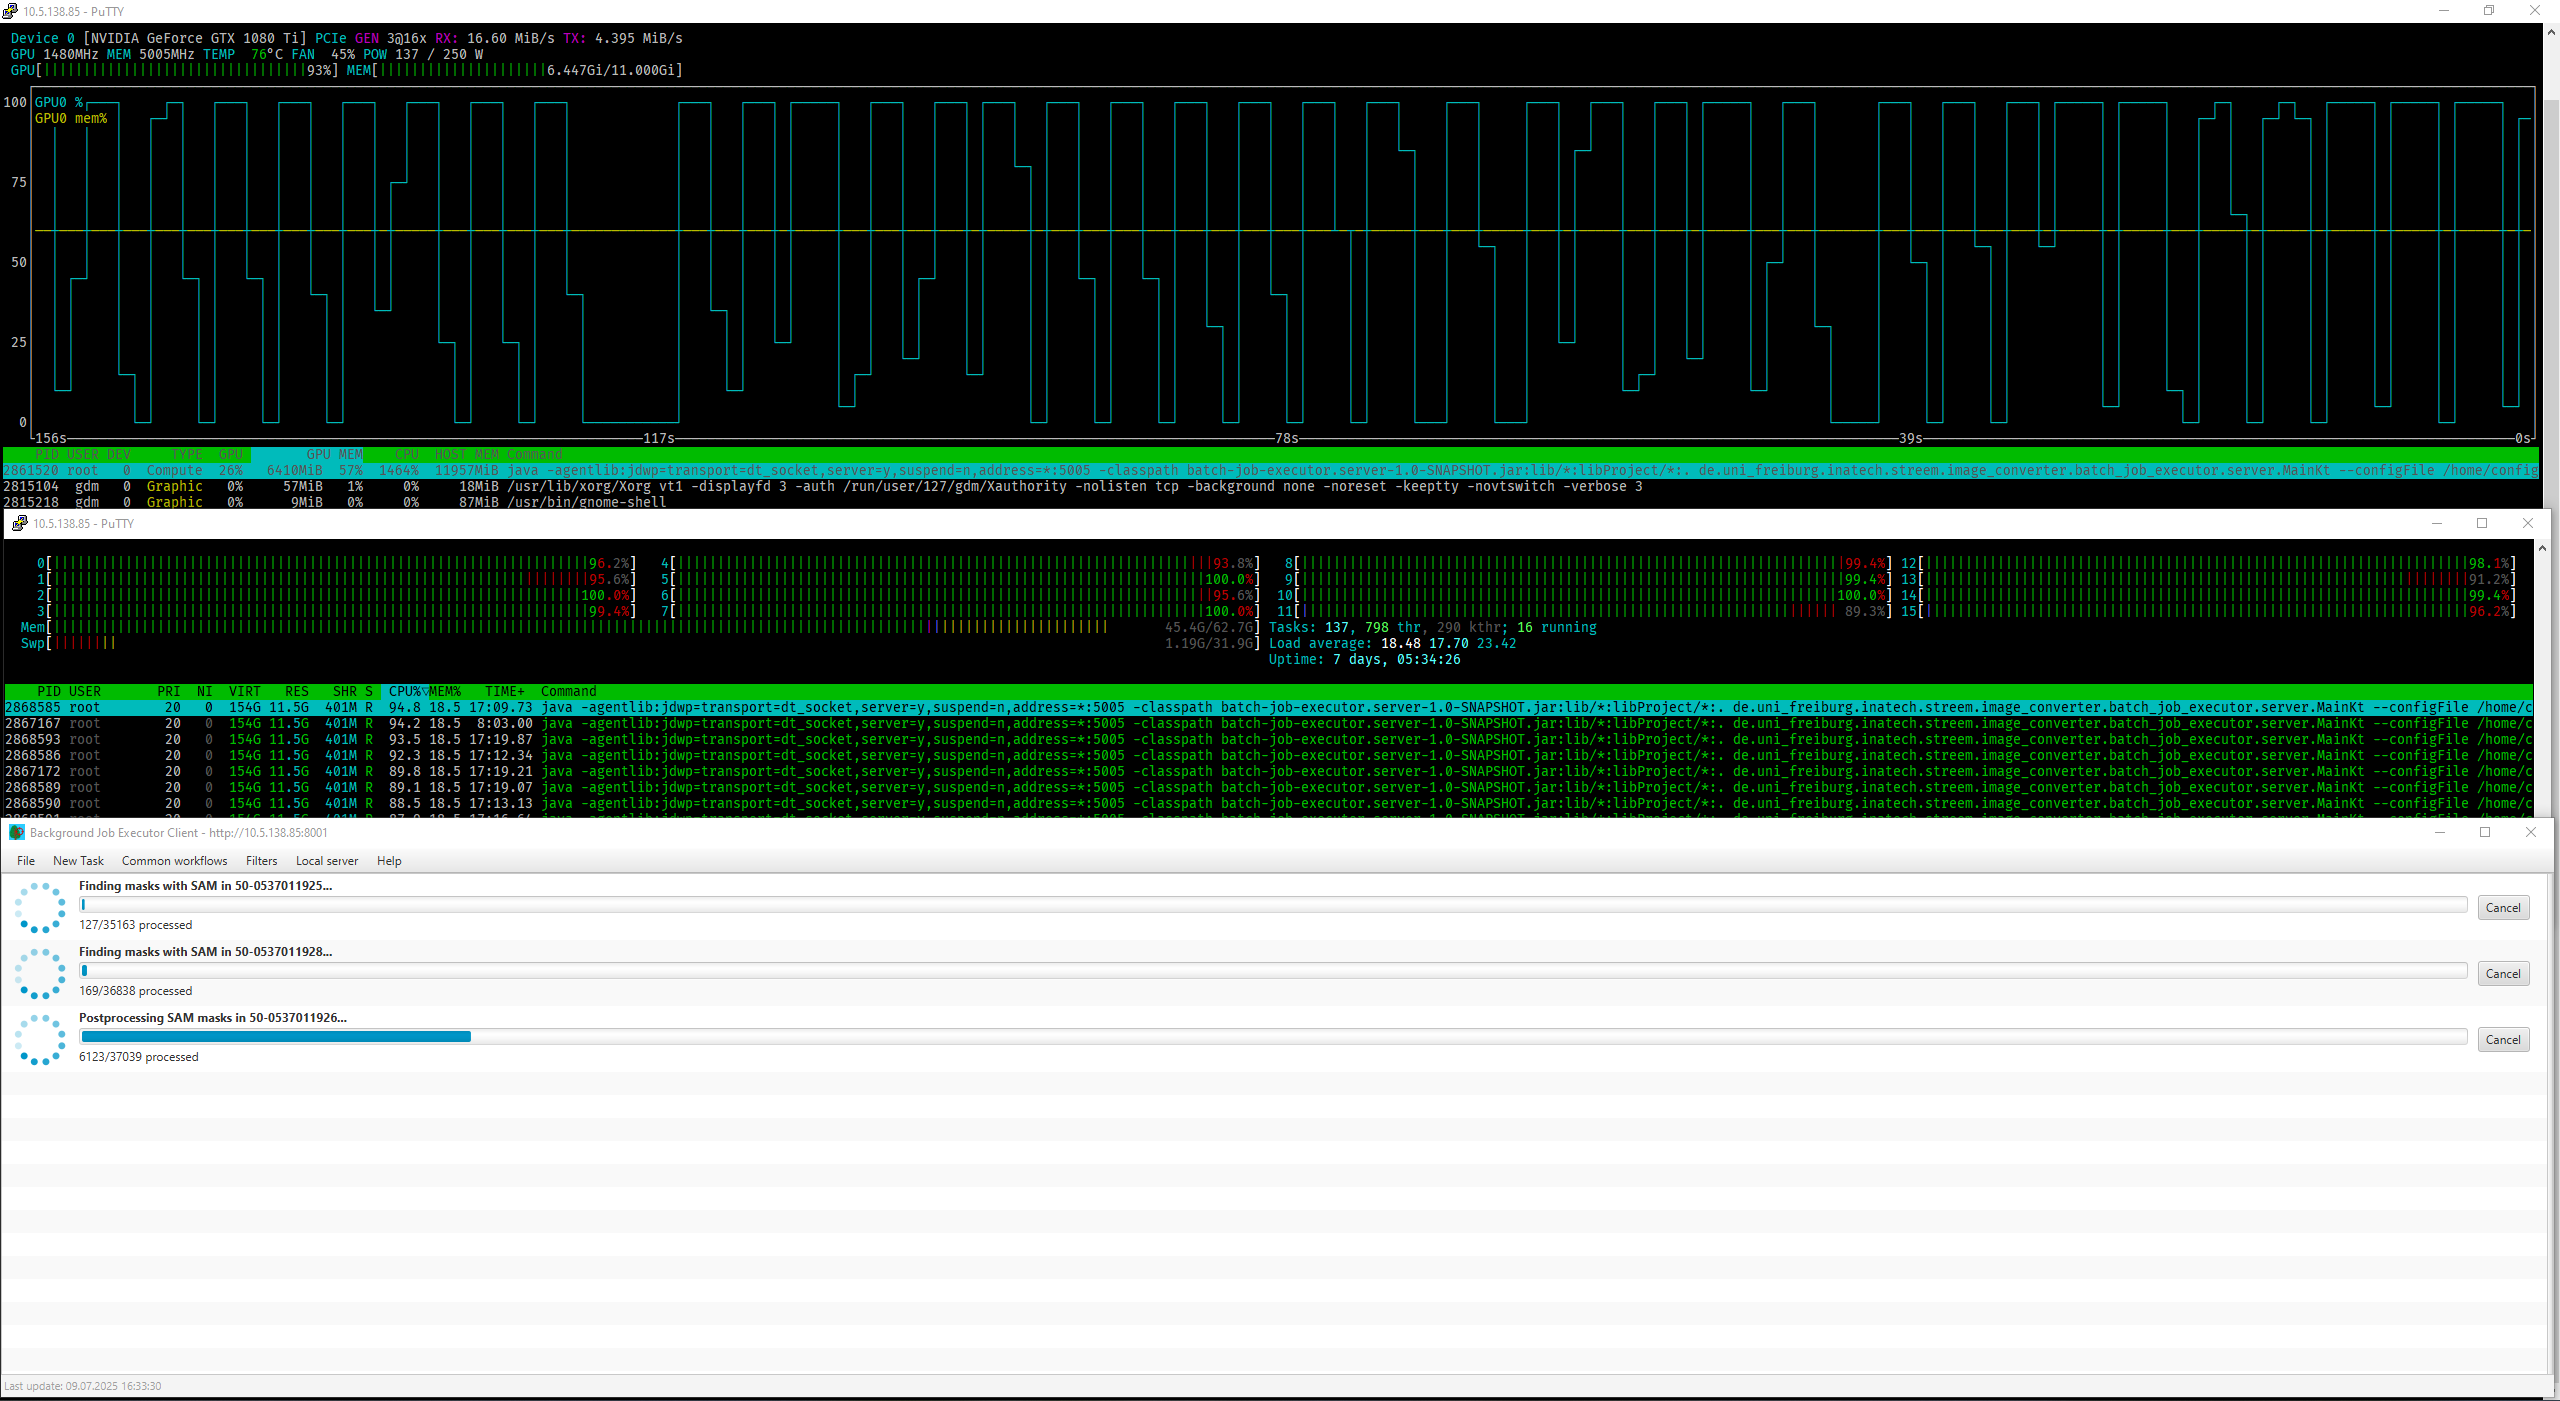Sort htop by MEM% column header
The width and height of the screenshot is (2560, 1401).
(445, 691)
